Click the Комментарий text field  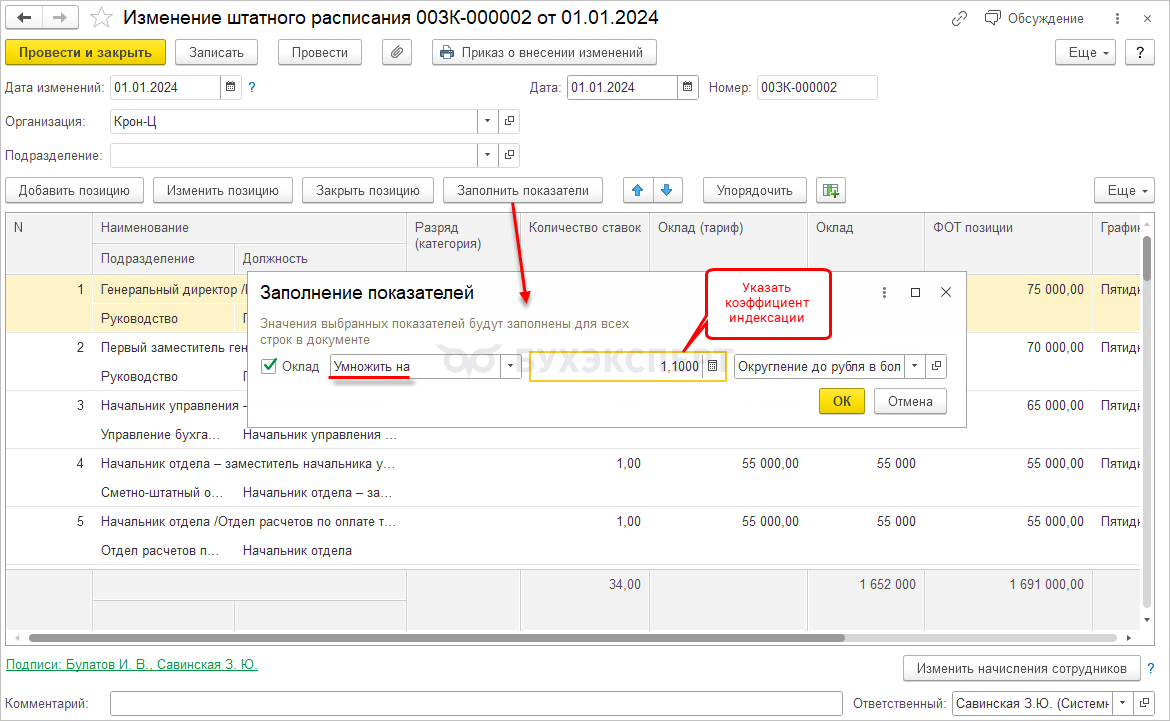[475, 703]
